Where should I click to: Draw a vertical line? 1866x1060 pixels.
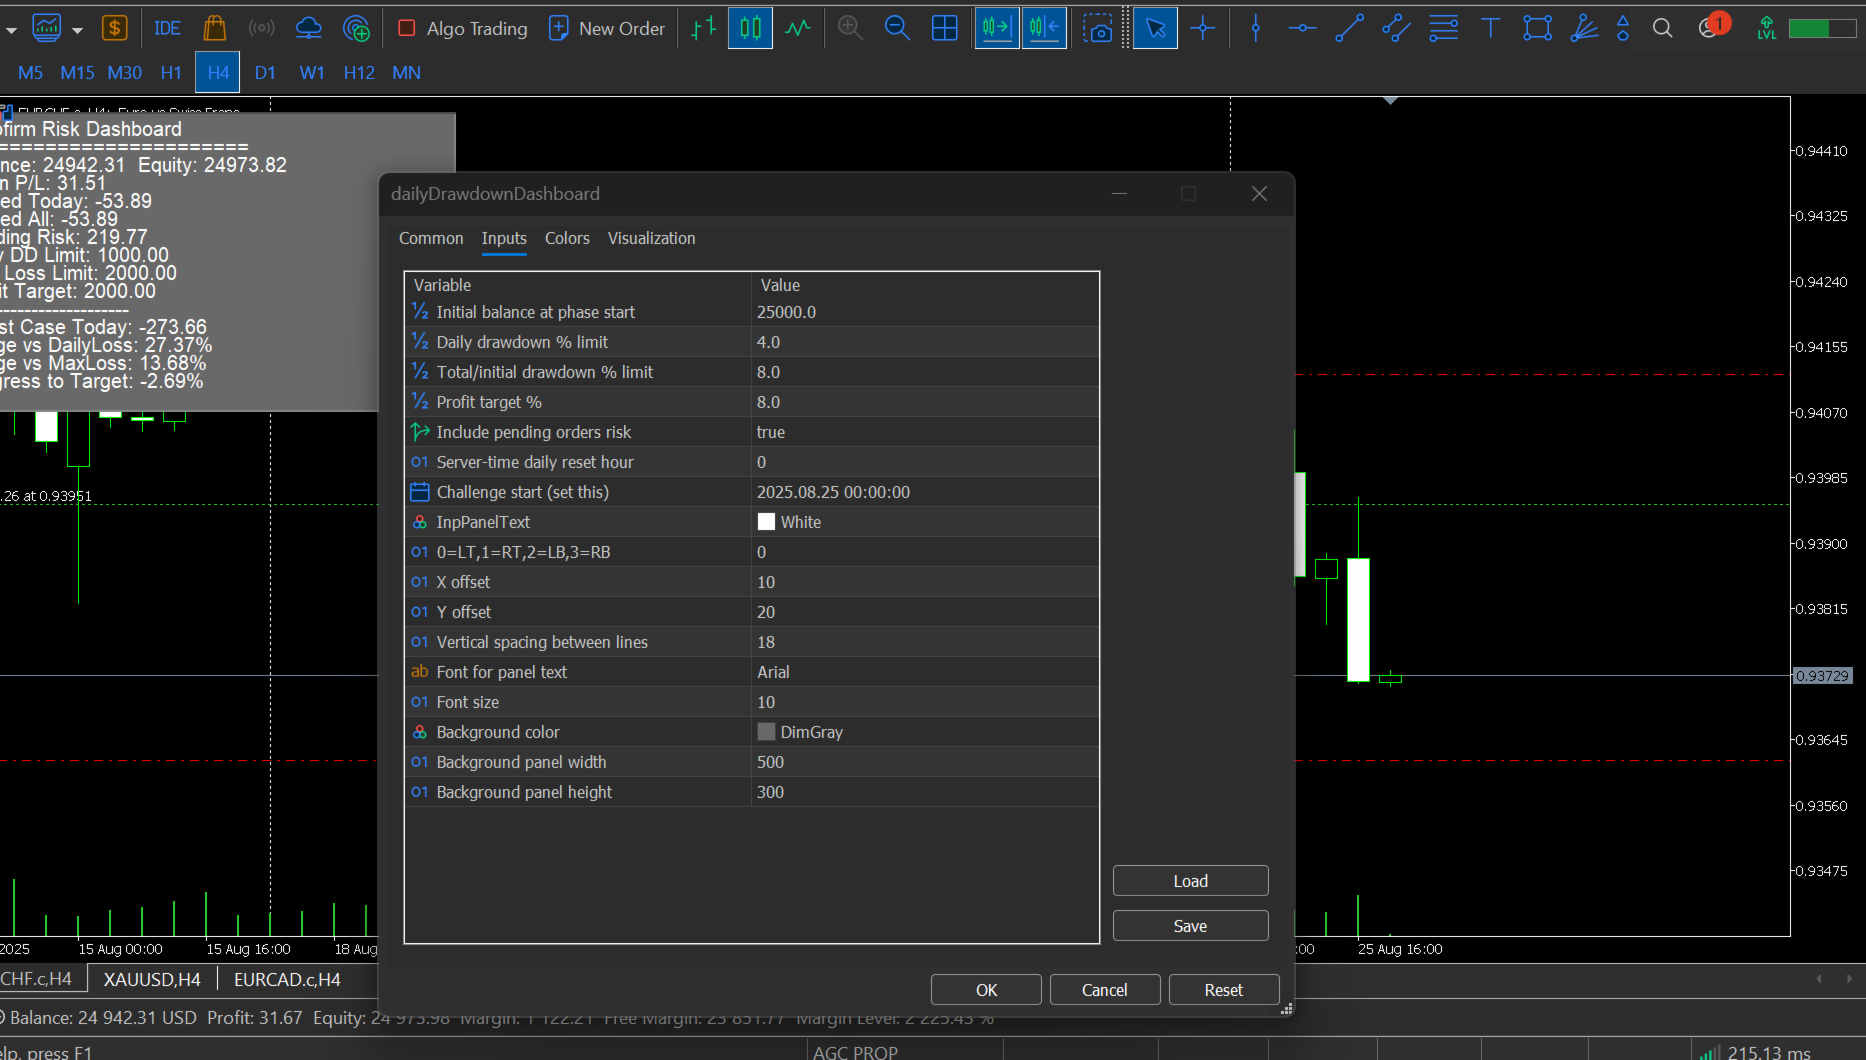click(1256, 28)
